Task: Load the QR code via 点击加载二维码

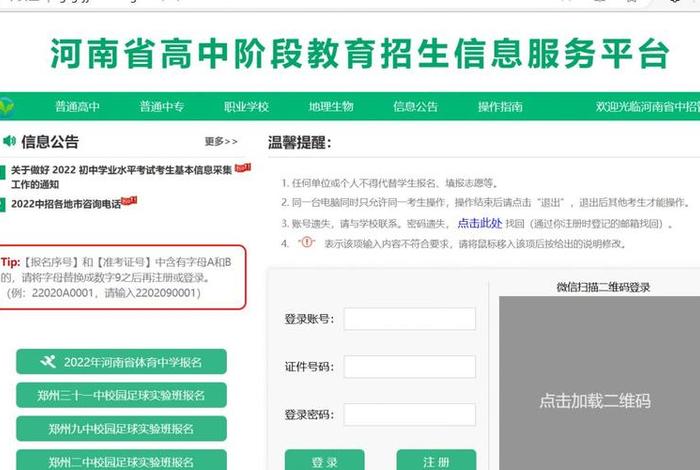Action: (595, 401)
